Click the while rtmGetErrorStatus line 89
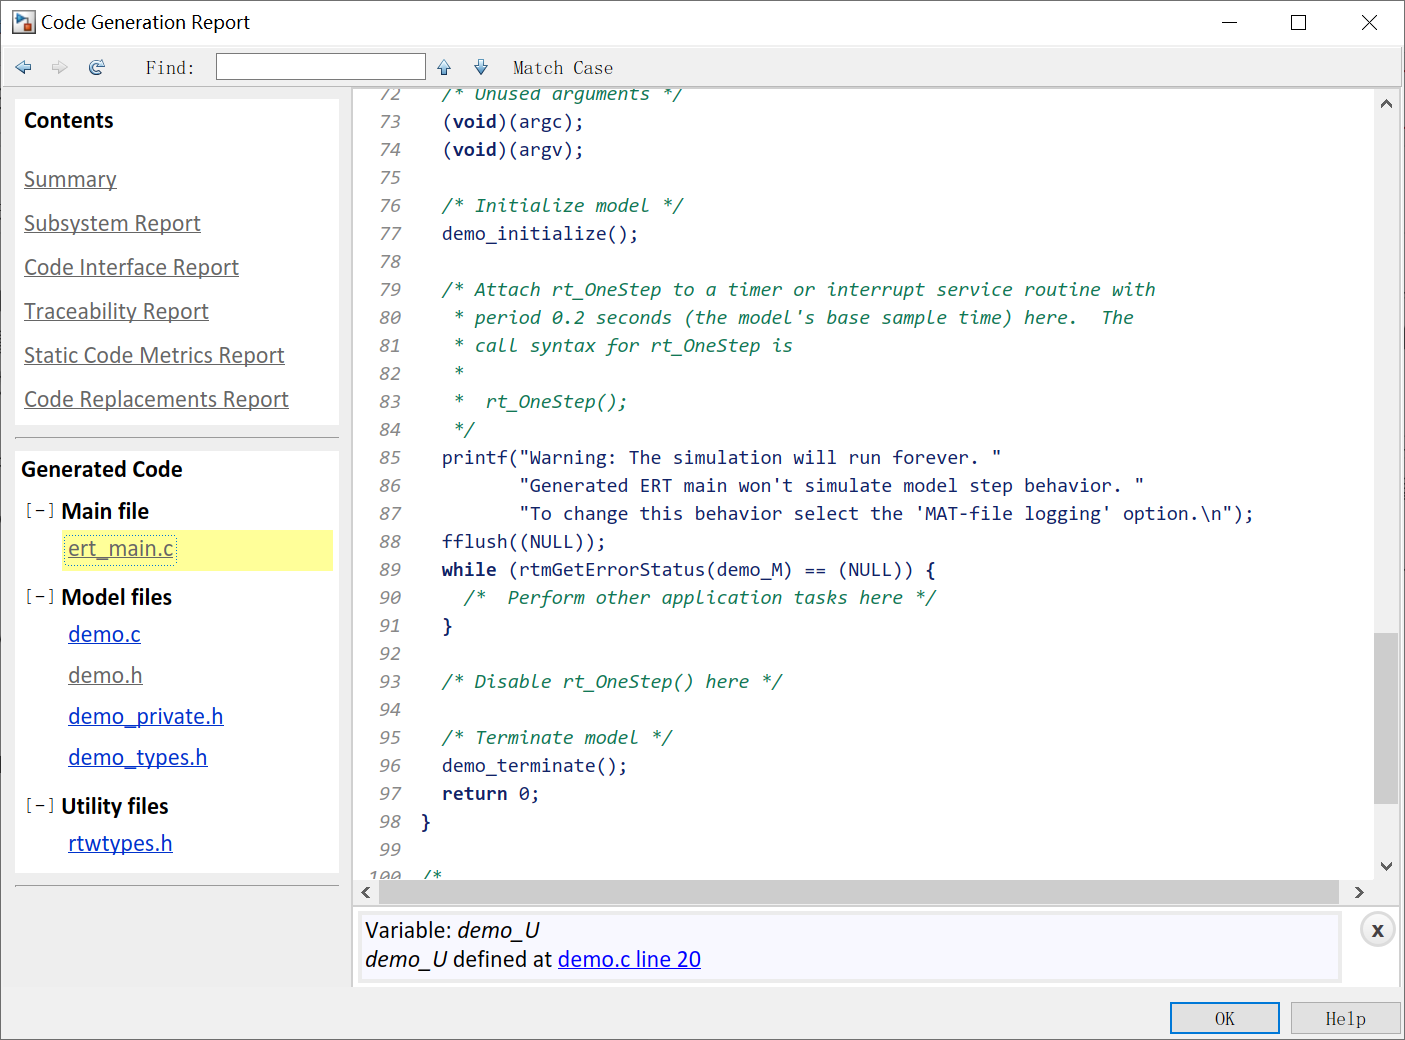 tap(689, 569)
